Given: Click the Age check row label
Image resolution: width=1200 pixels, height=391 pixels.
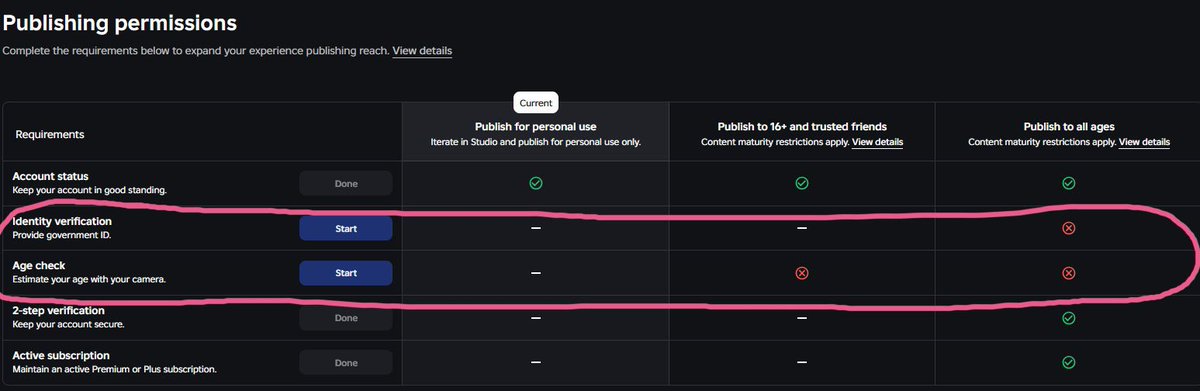Looking at the screenshot, I should tap(39, 265).
